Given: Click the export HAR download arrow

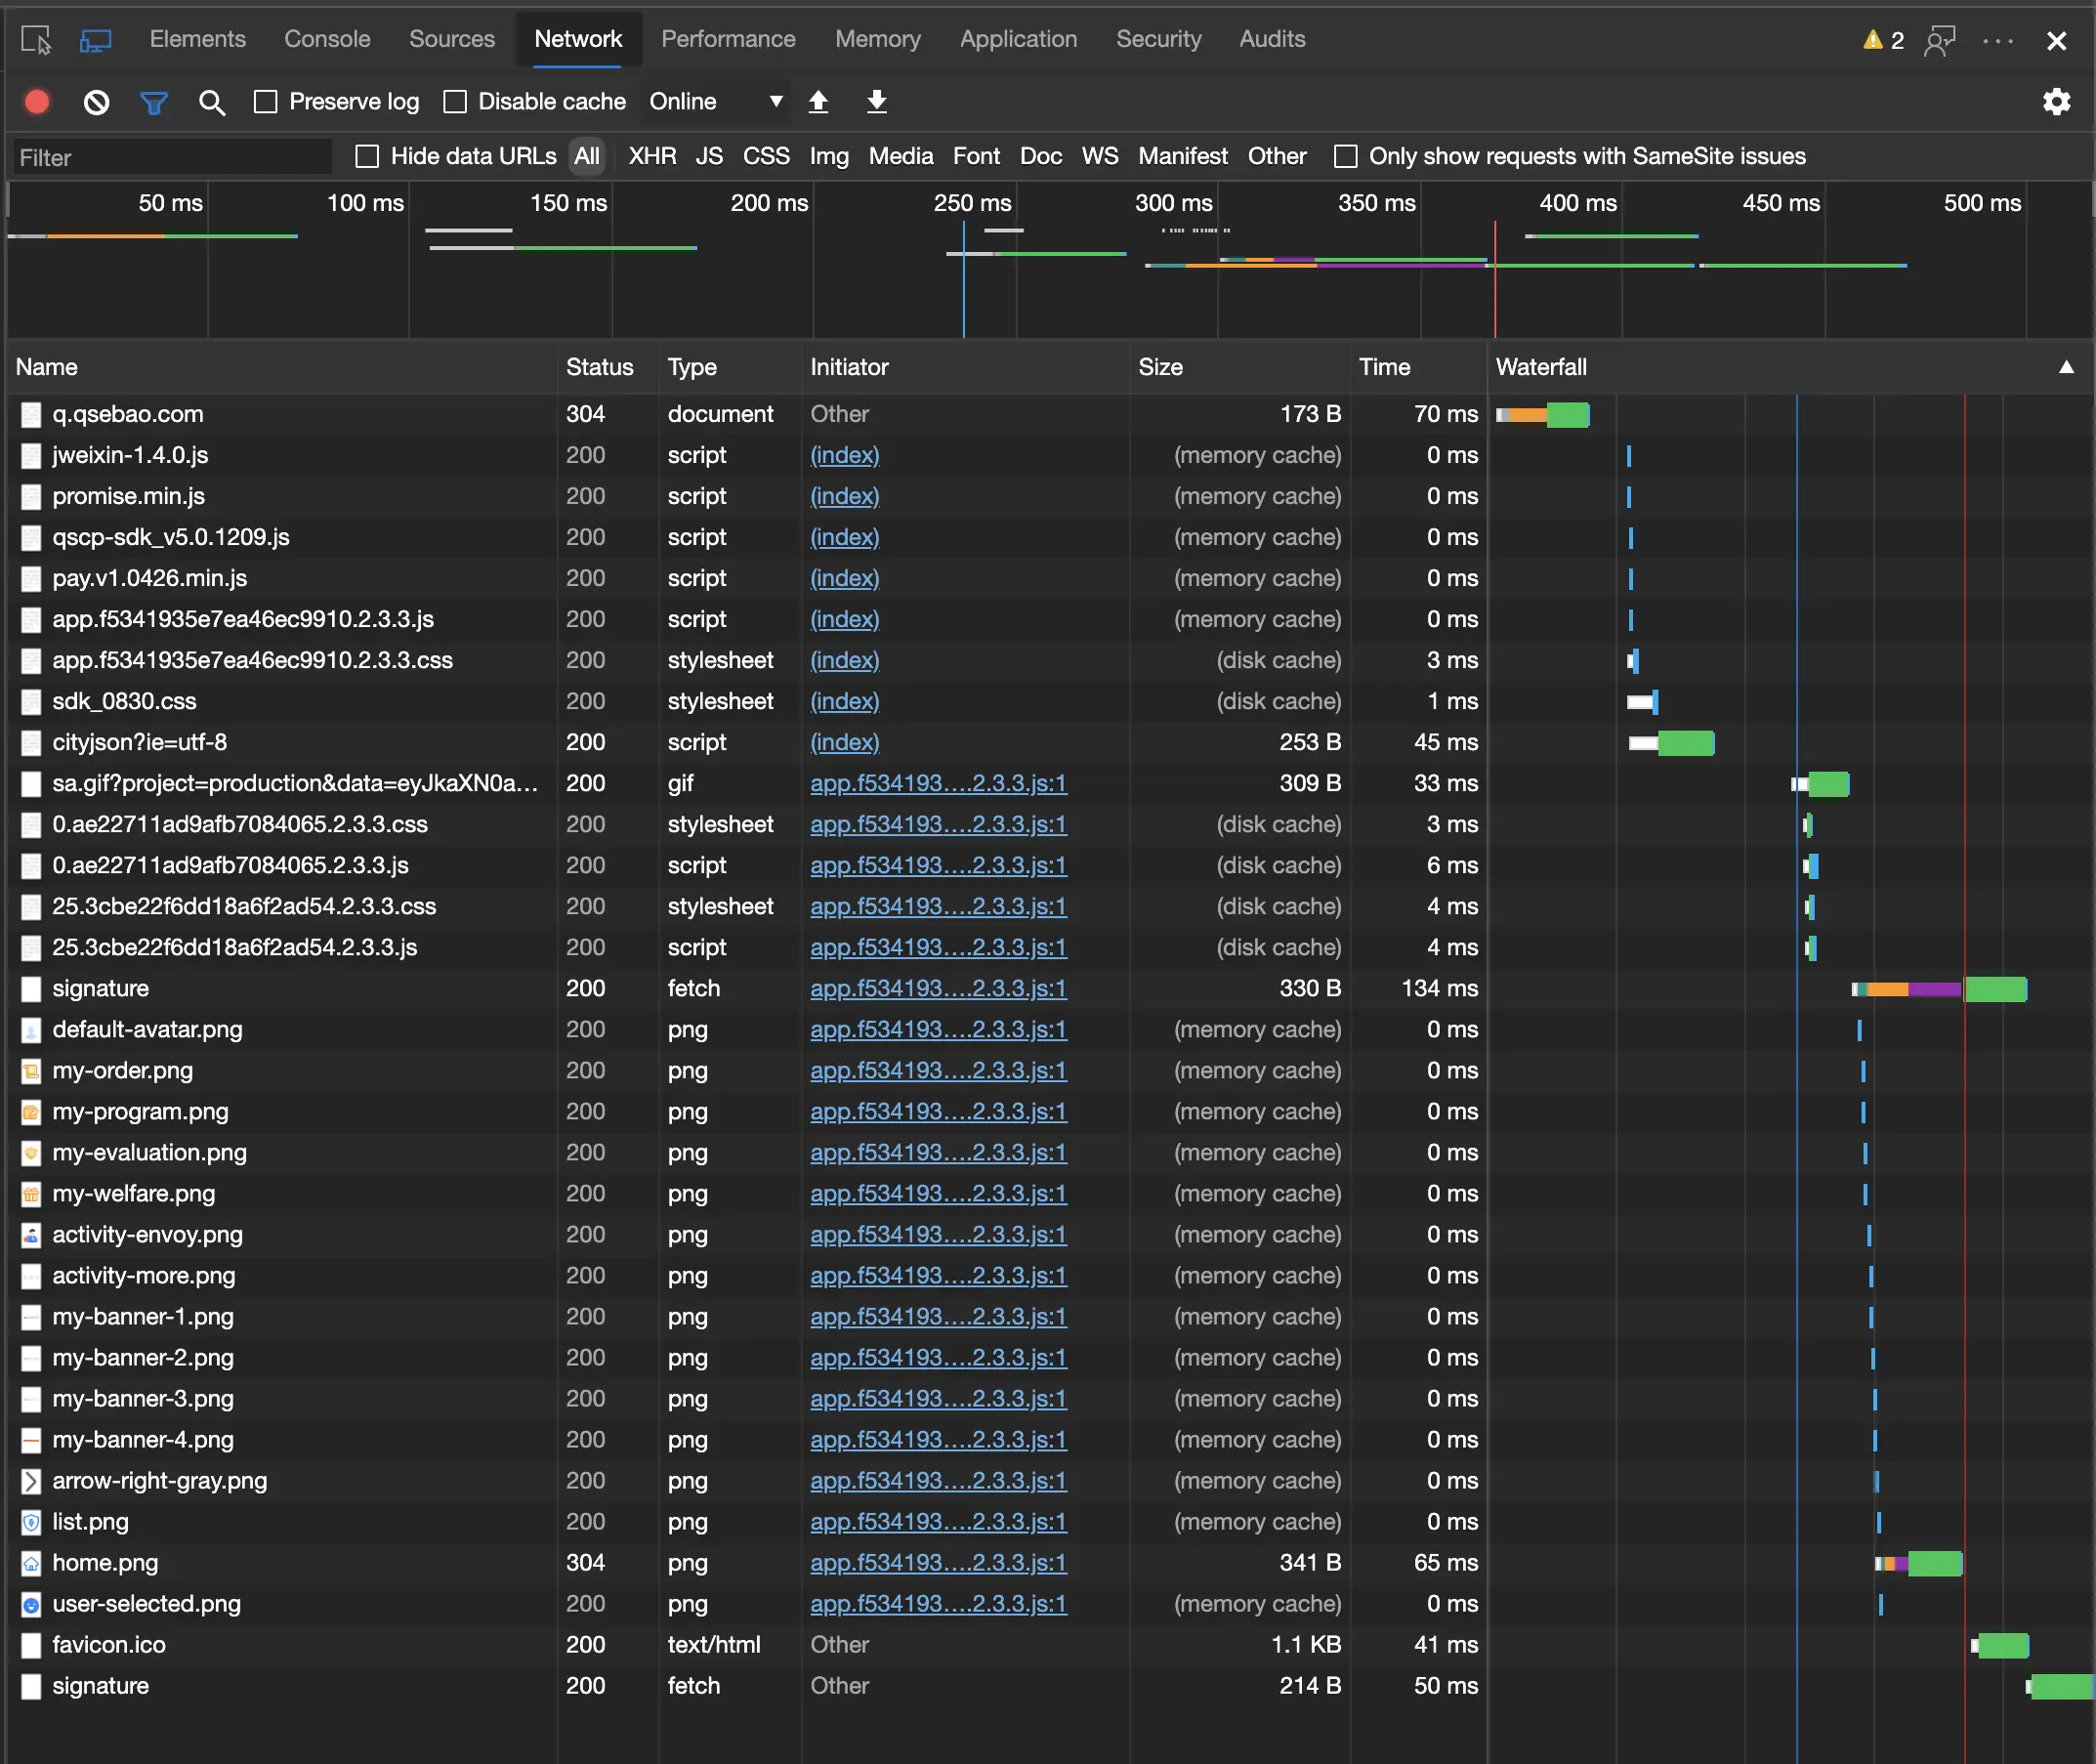Looking at the screenshot, I should pyautogui.click(x=876, y=101).
